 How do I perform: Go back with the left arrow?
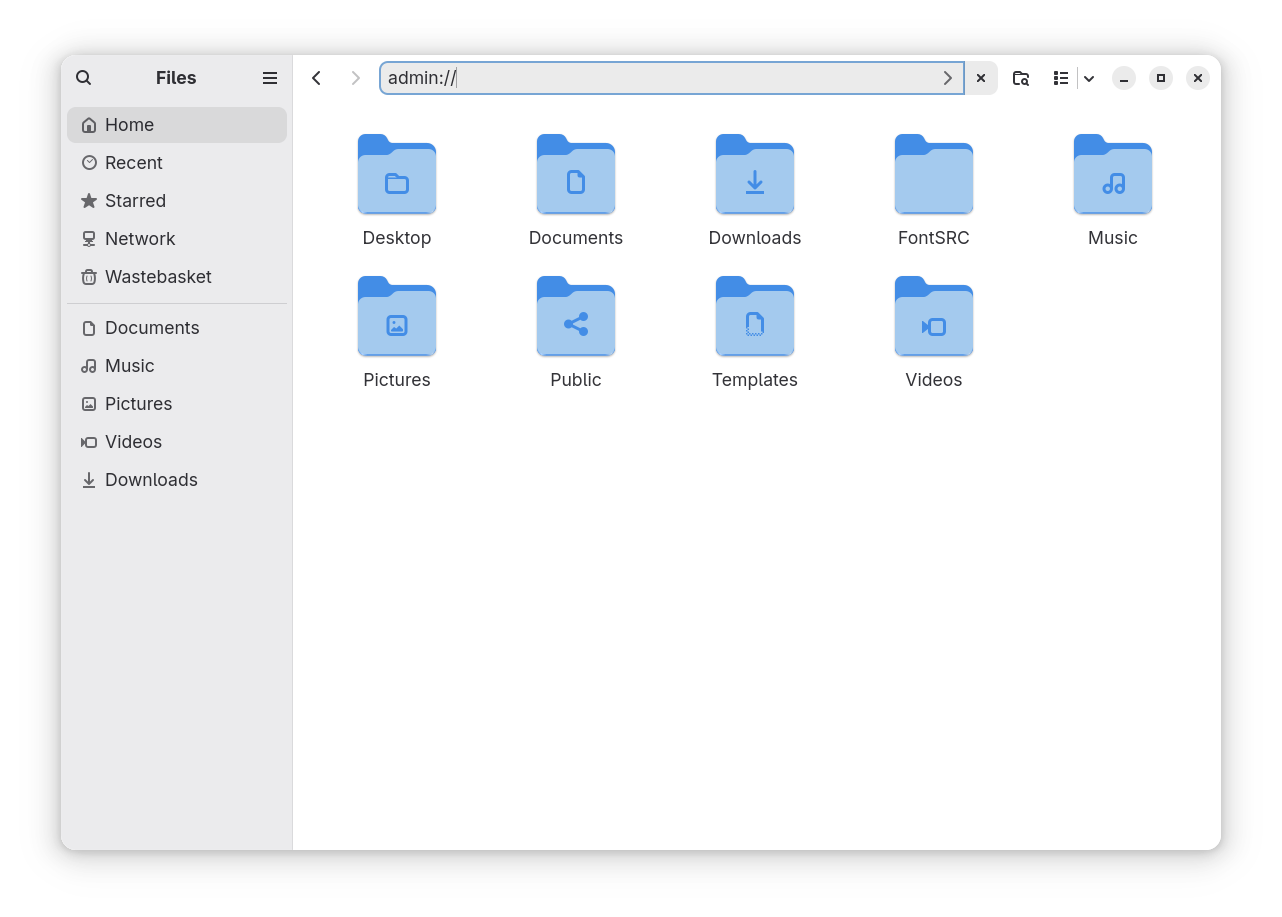tap(317, 78)
